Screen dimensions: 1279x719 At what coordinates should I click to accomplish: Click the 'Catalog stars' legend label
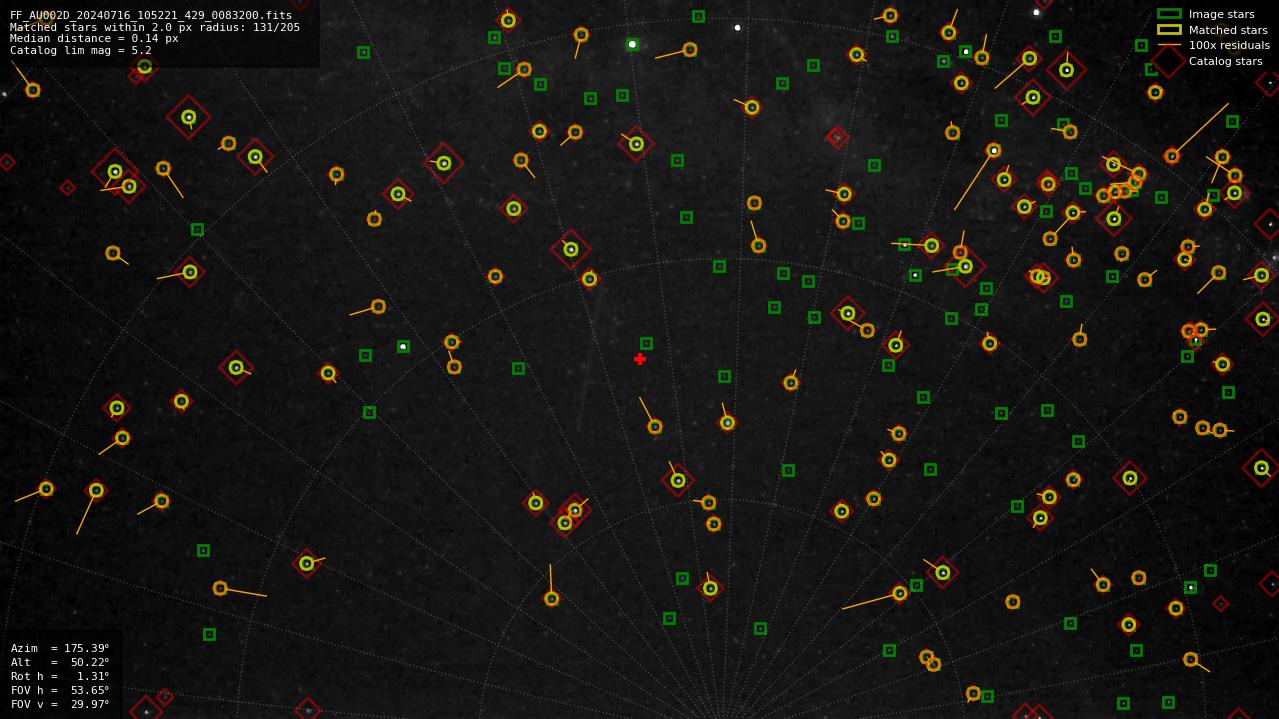coord(1225,61)
